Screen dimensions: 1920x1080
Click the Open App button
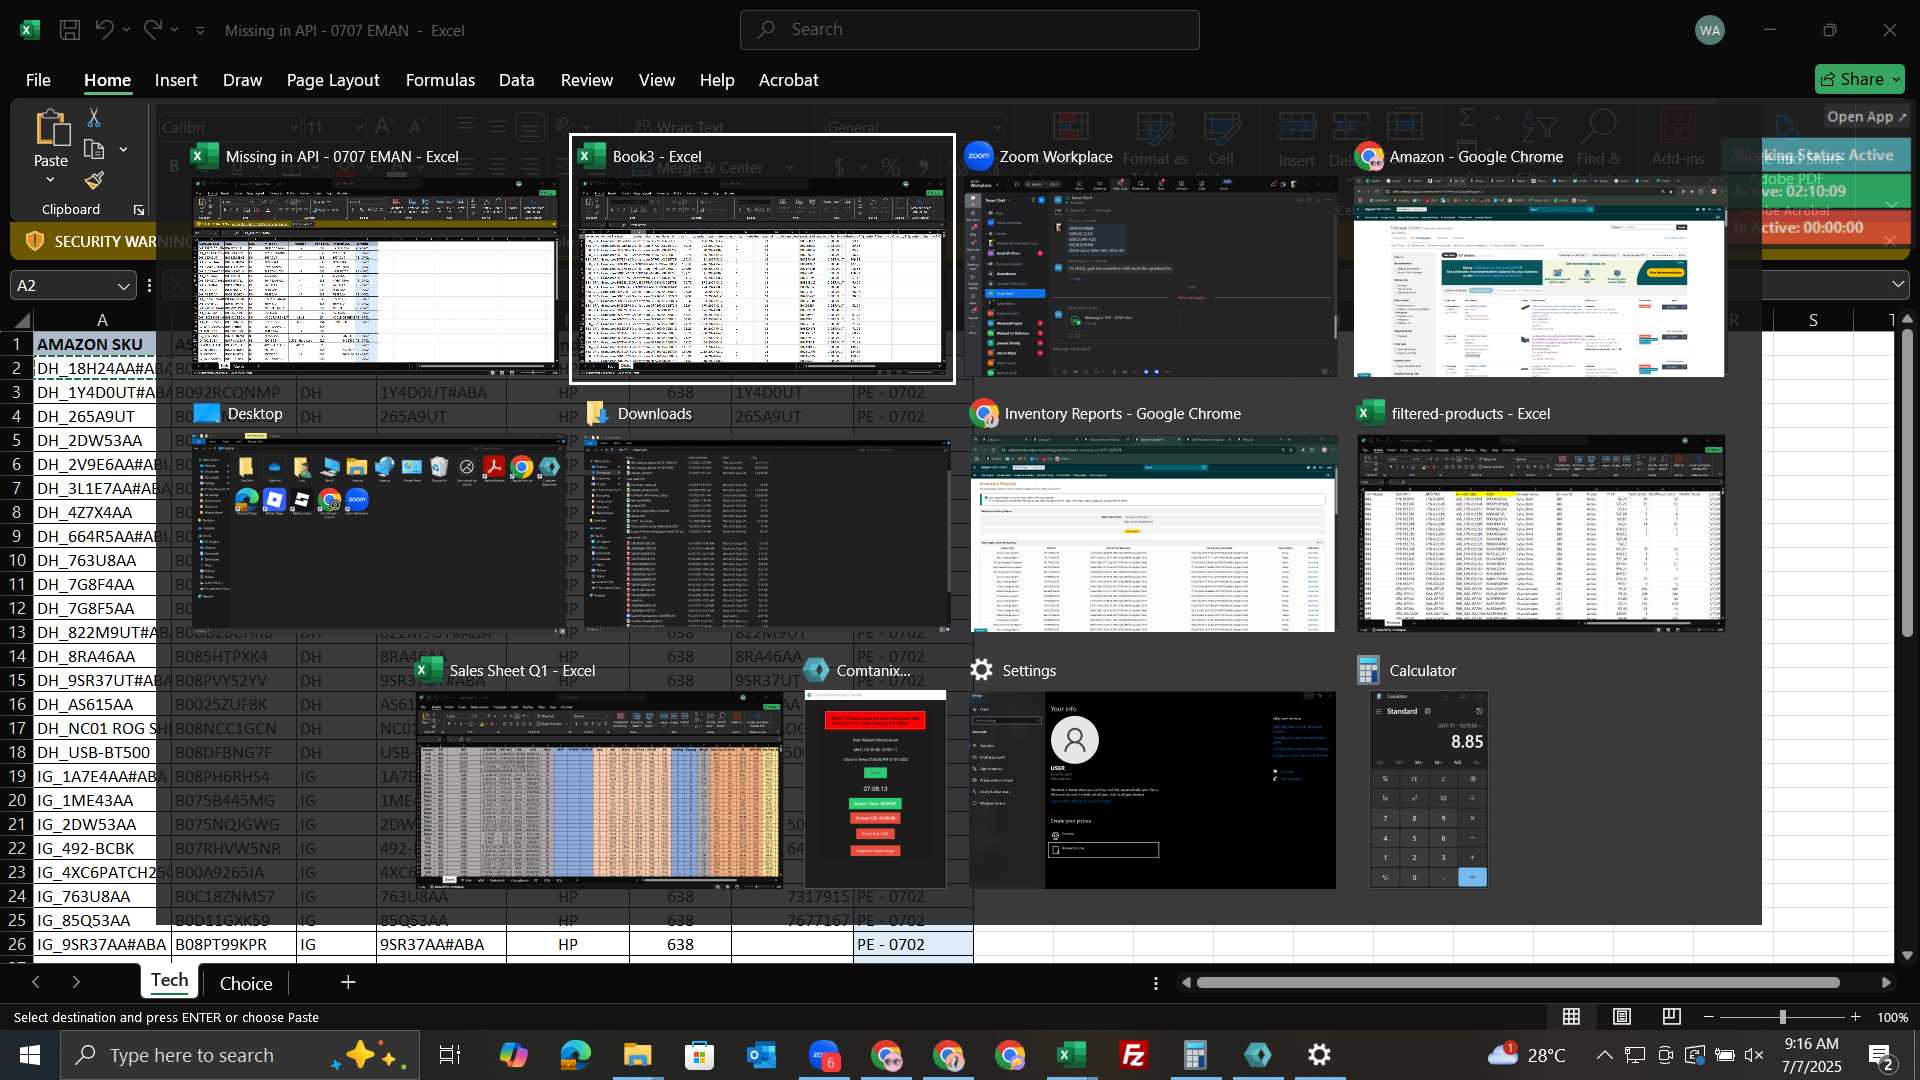tap(1866, 117)
